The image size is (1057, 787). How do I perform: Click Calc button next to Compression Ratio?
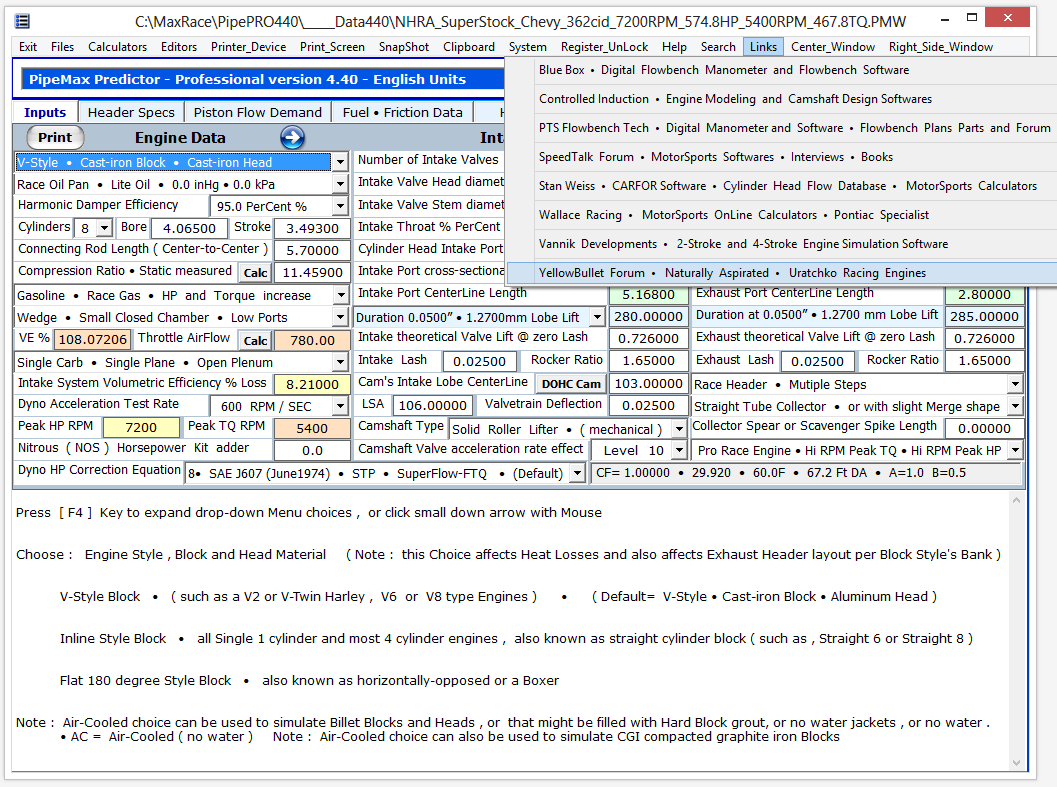[x=255, y=272]
